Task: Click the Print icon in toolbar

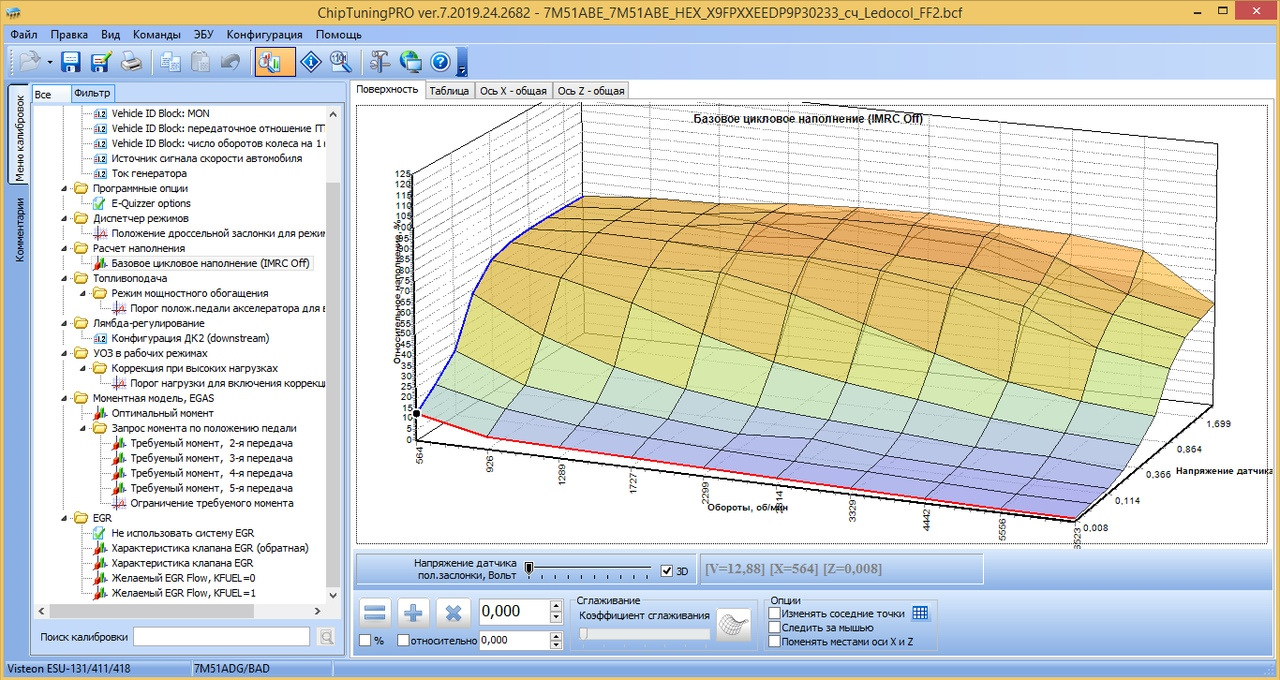Action: point(132,62)
